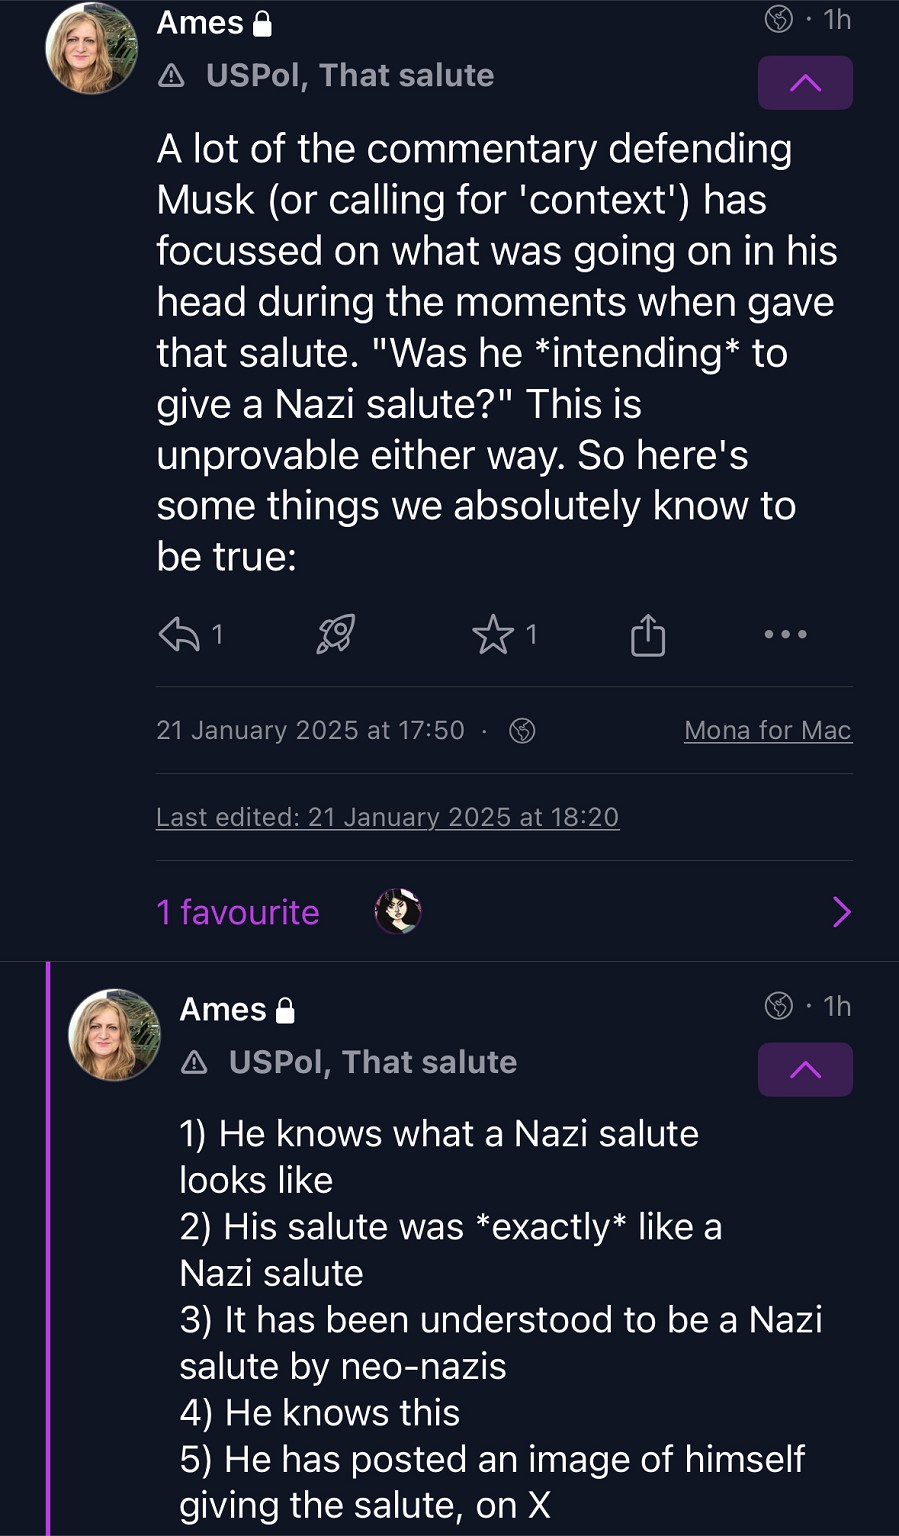Open the share sheet icon
The image size is (899, 1536).
648,634
